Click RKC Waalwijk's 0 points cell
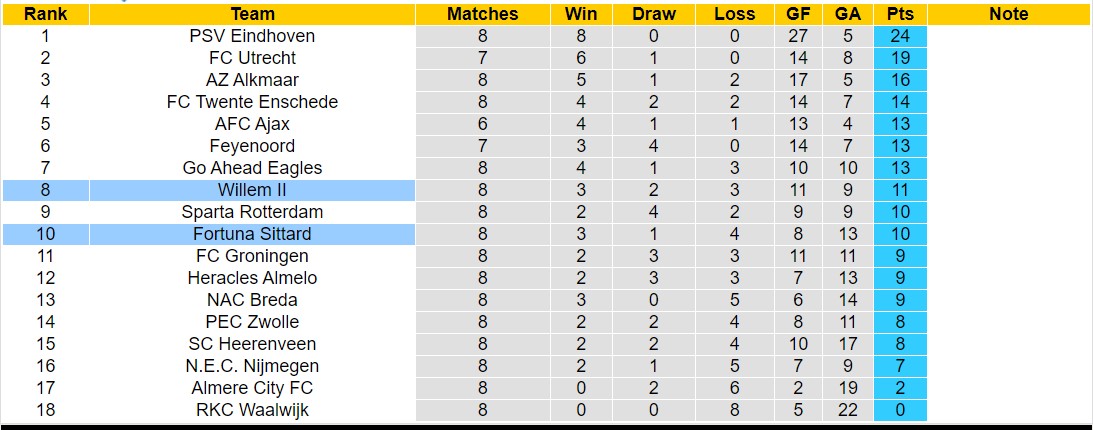 click(900, 410)
